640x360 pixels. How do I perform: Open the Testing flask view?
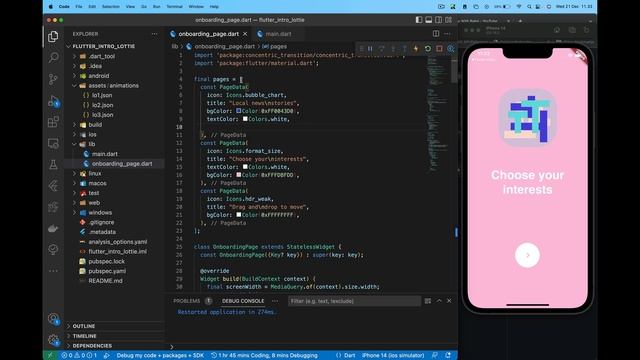click(x=53, y=164)
